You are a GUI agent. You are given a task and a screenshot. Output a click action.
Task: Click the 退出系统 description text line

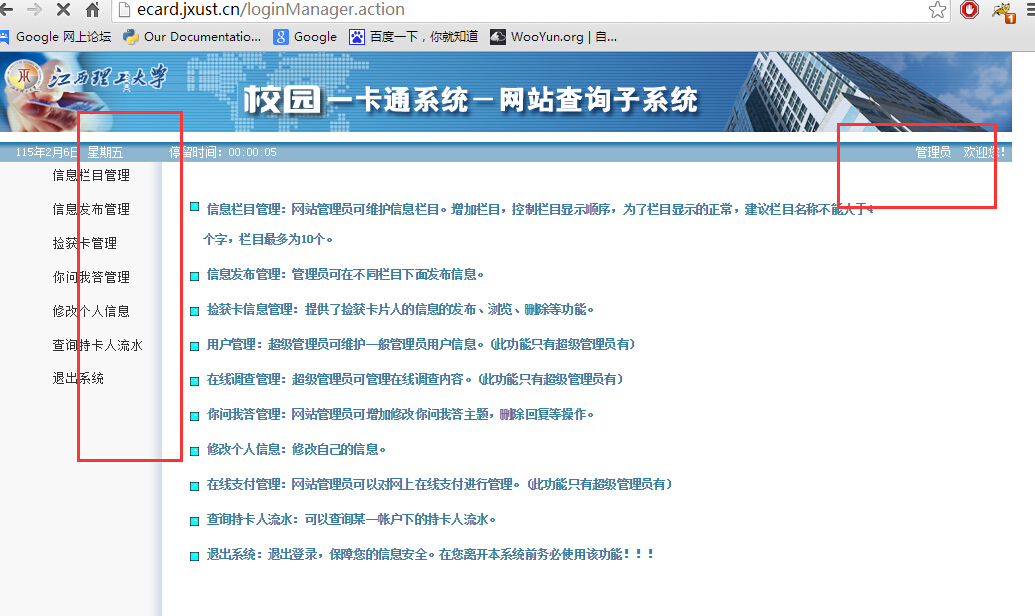(430, 555)
